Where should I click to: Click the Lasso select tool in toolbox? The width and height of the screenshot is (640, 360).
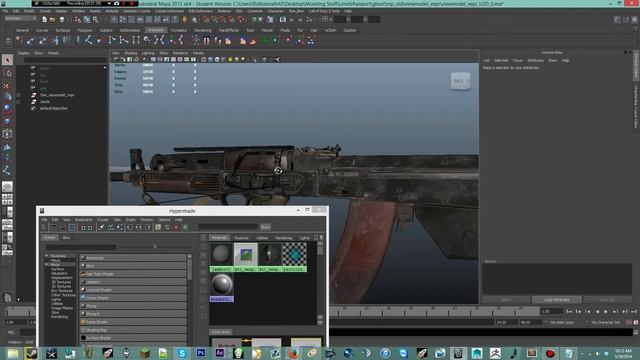7,73
